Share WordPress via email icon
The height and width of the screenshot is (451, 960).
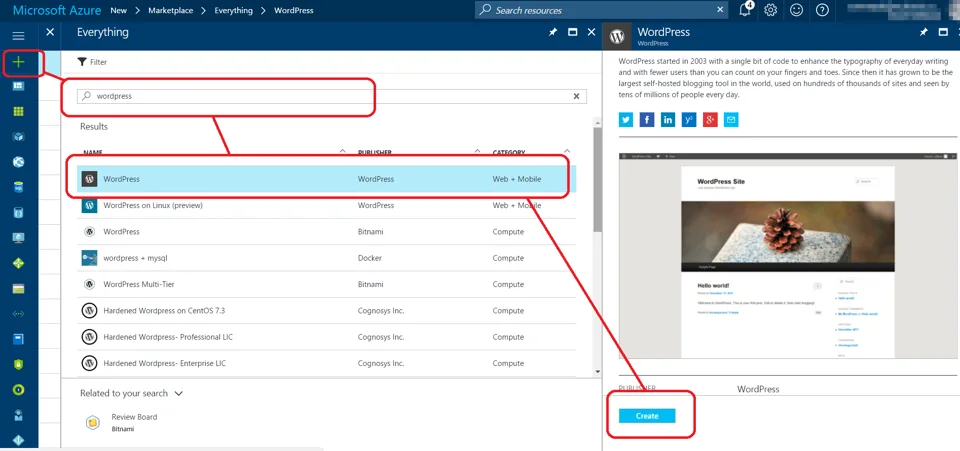pyautogui.click(x=731, y=119)
